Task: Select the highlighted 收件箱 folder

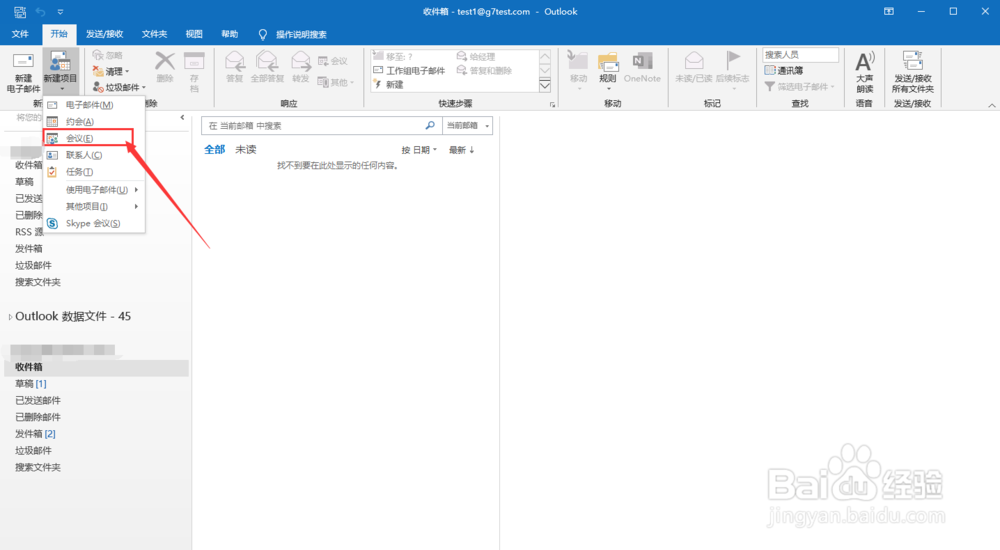Action: pos(96,367)
